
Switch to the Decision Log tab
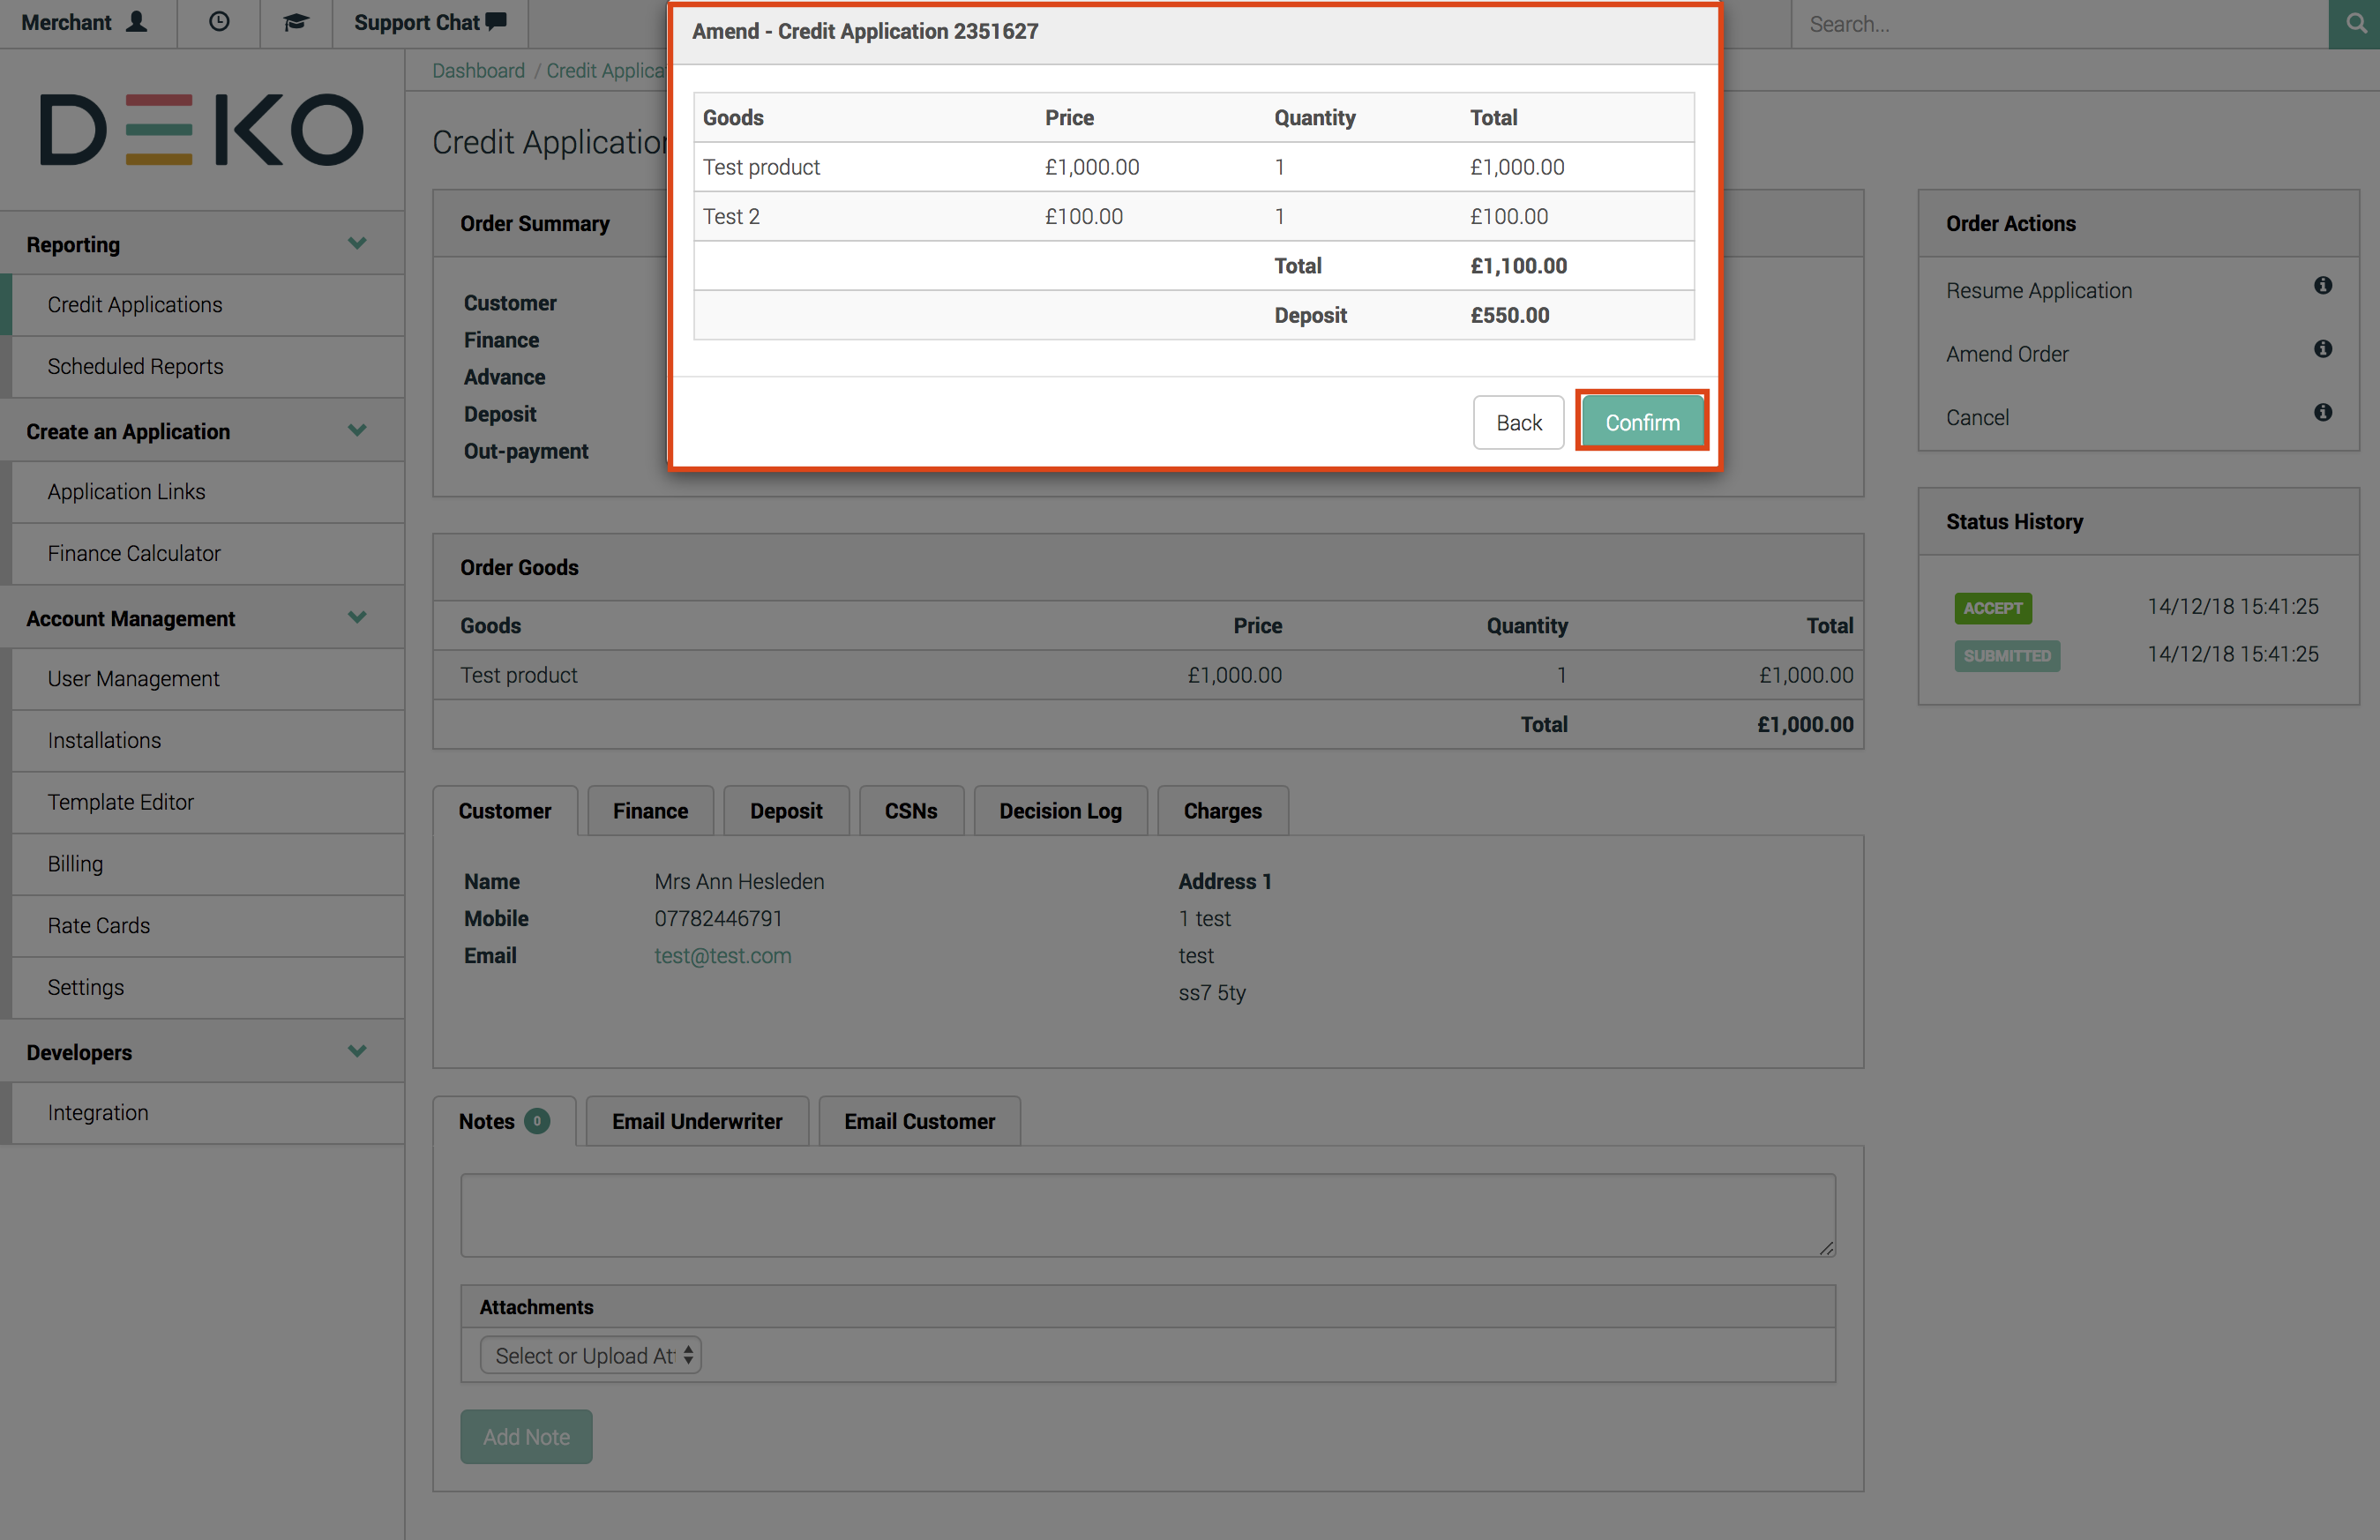point(1060,811)
